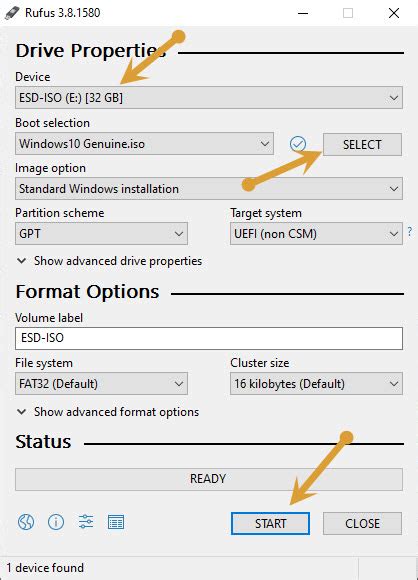Viewport: 418px width, 580px height.
Task: Click the CLOSE button
Action: [362, 523]
